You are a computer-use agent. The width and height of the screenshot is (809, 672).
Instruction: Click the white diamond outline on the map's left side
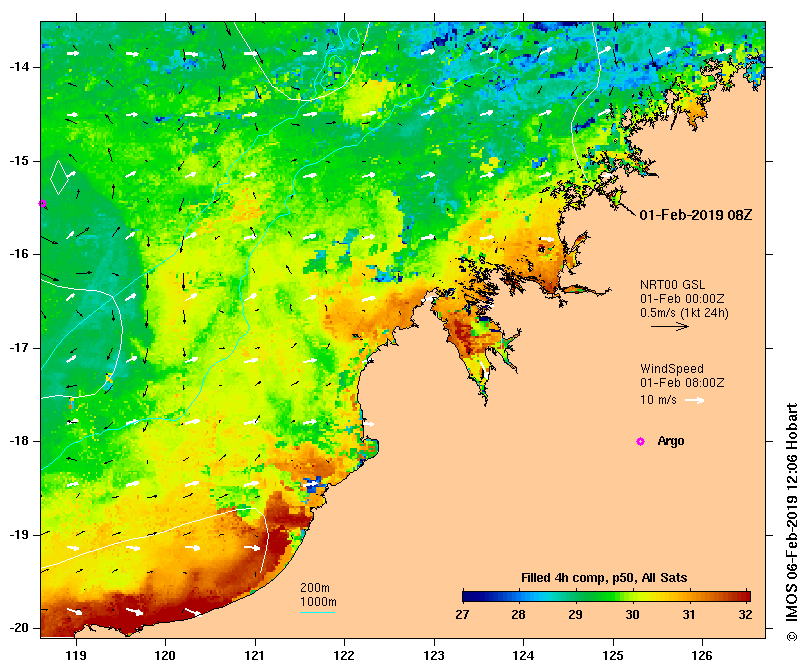point(59,178)
